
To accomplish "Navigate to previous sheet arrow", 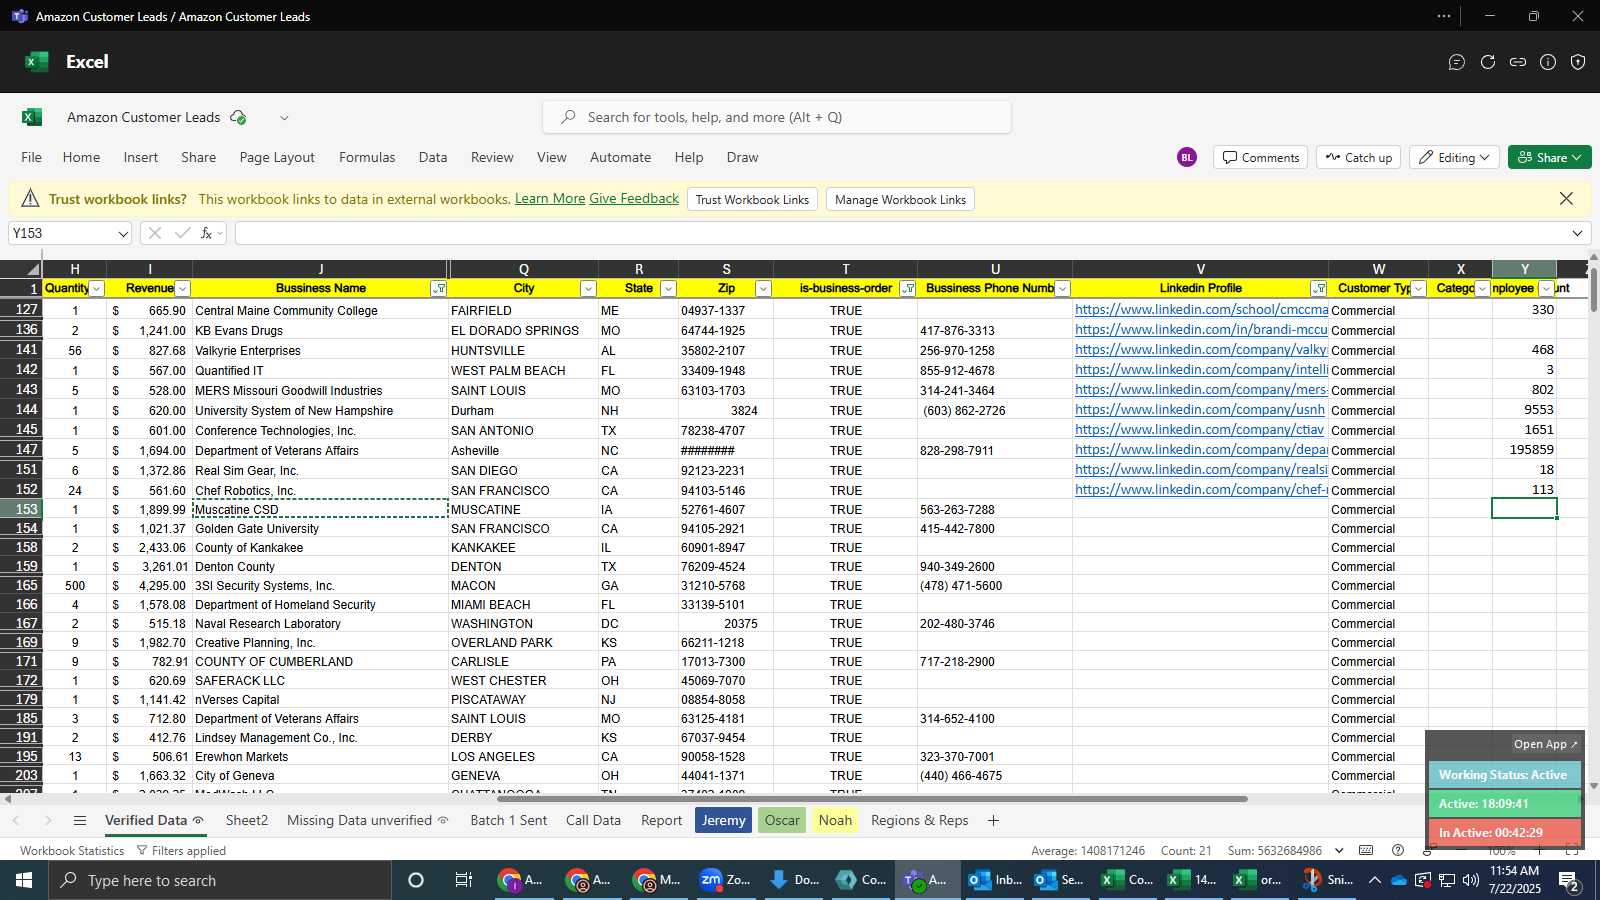I will pyautogui.click(x=16, y=821).
